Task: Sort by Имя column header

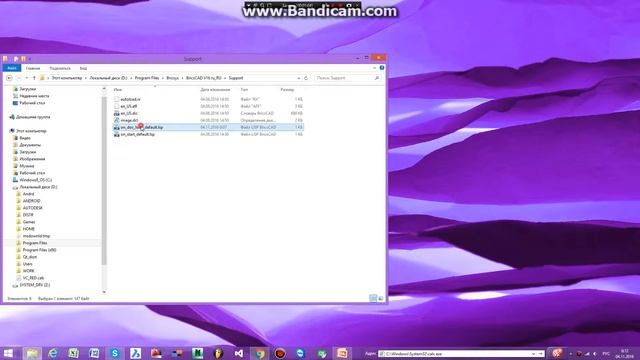Action: 118,89
